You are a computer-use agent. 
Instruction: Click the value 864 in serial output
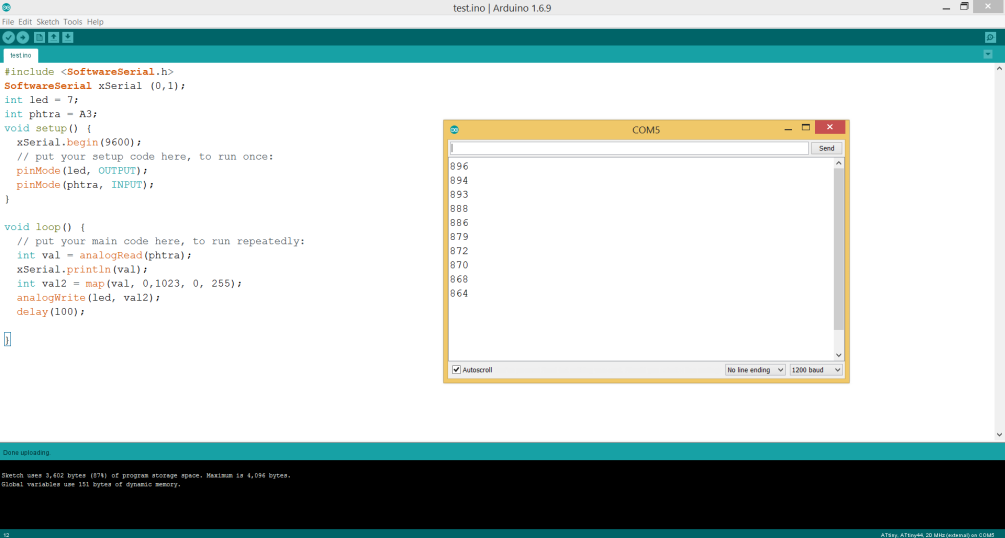click(x=459, y=293)
